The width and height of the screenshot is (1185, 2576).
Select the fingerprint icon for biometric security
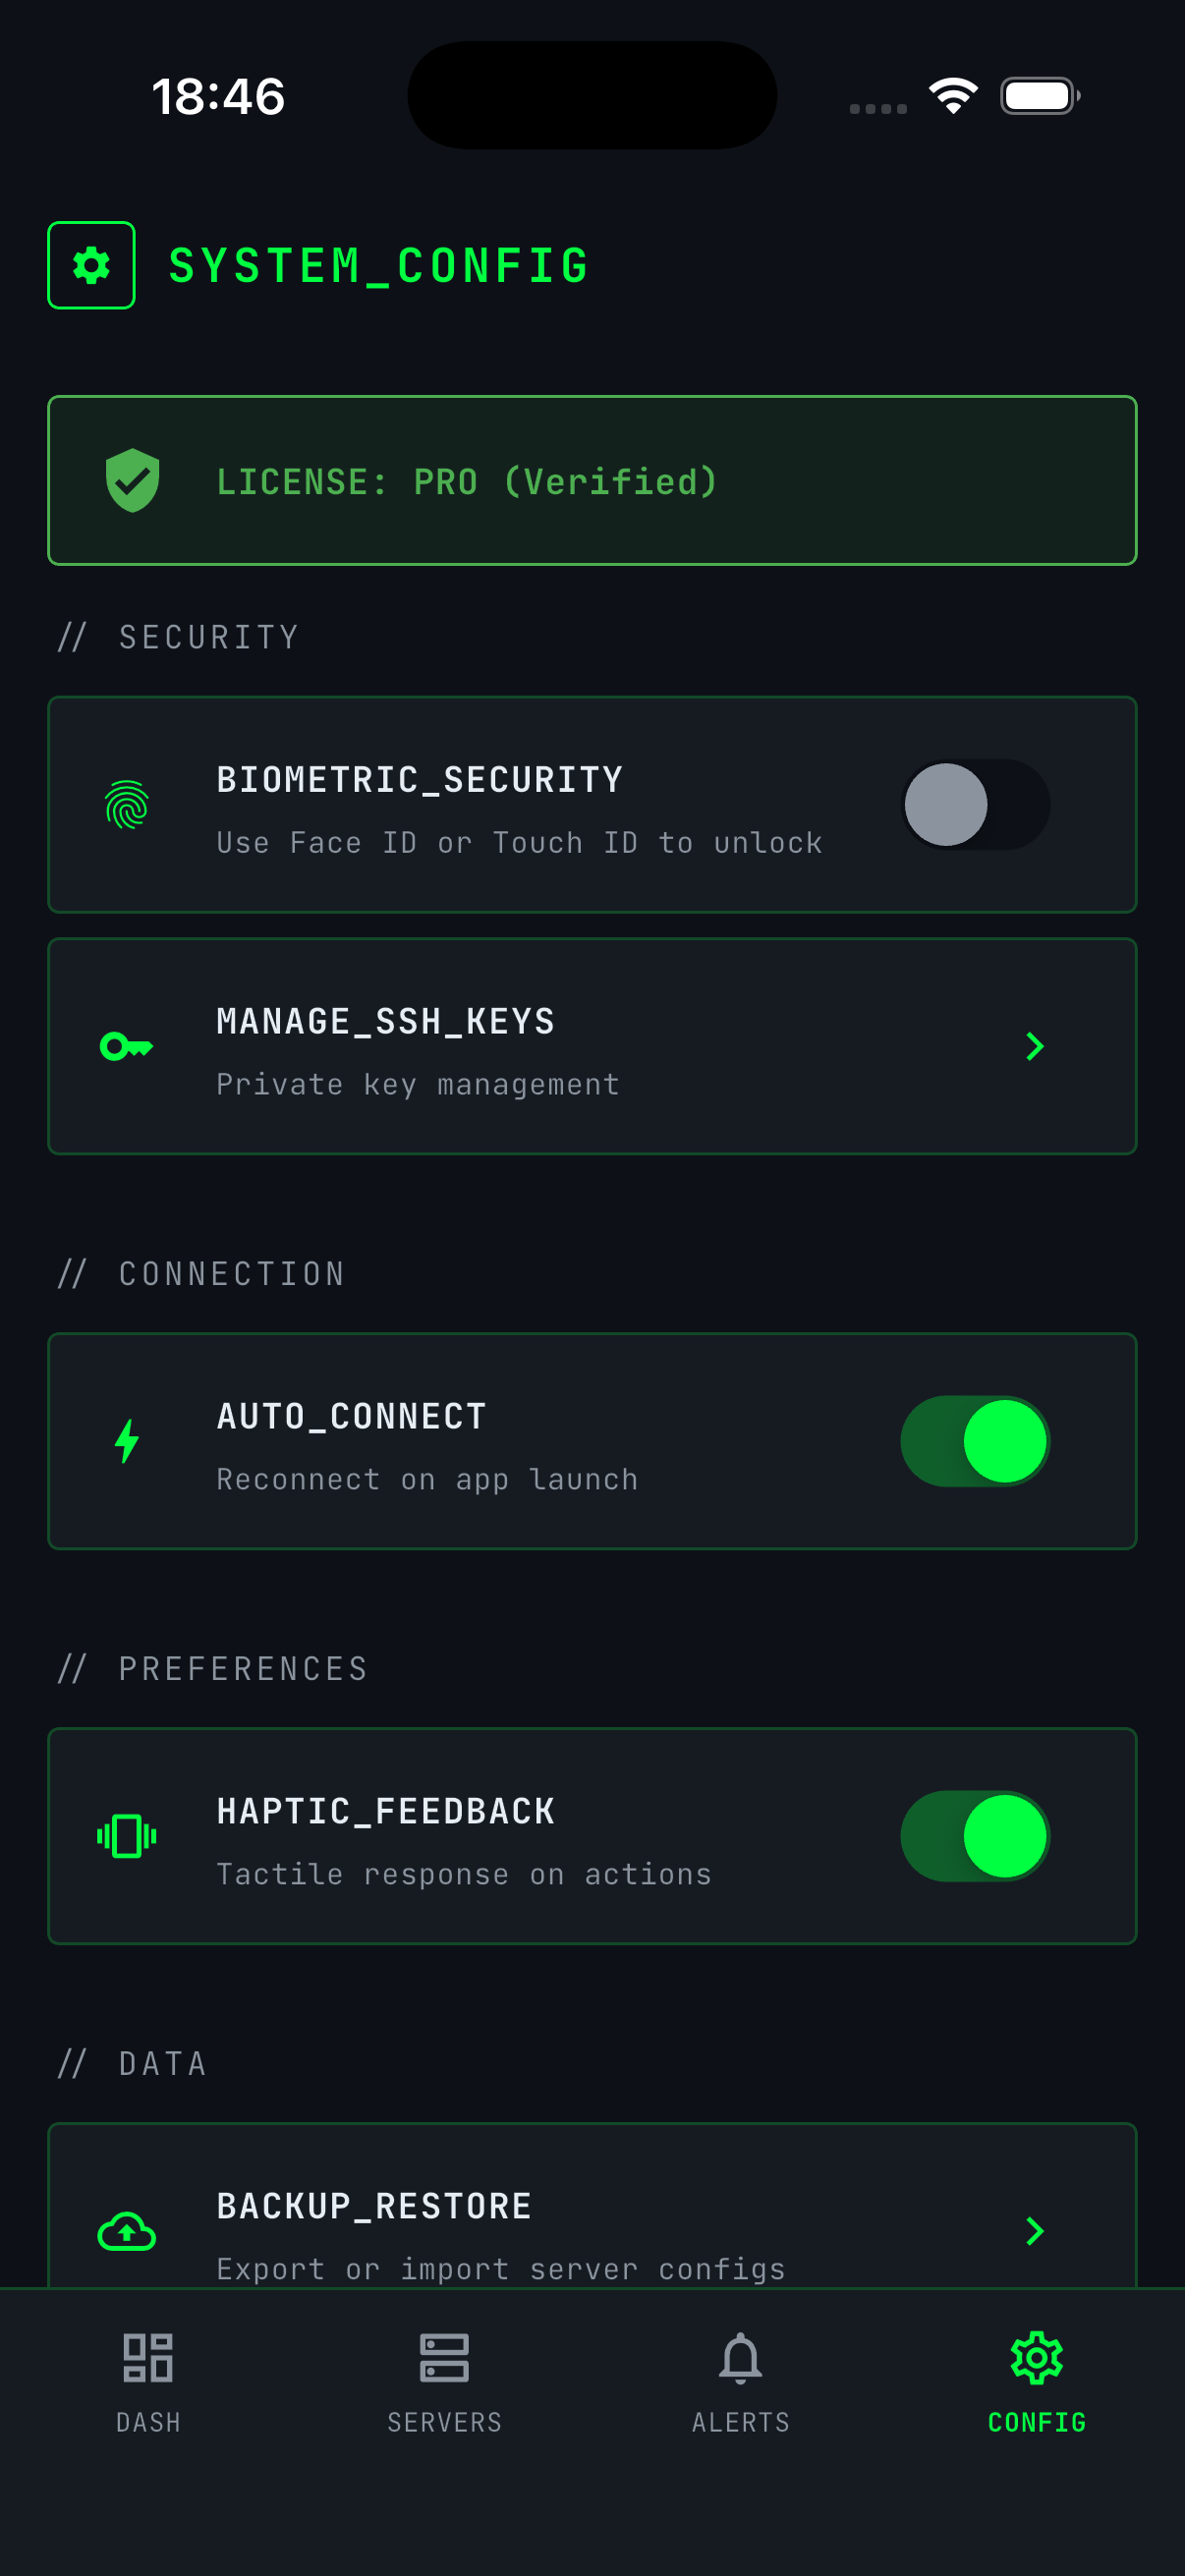(x=127, y=805)
